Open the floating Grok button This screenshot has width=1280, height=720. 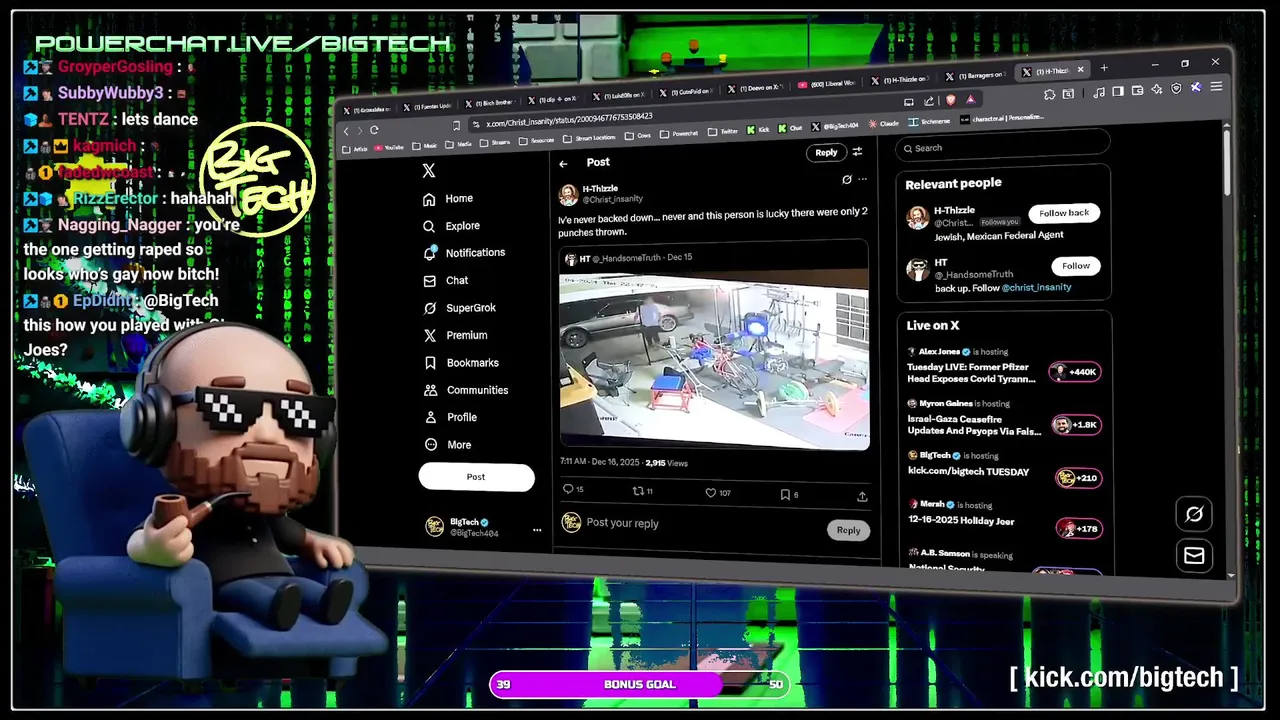(x=1194, y=514)
